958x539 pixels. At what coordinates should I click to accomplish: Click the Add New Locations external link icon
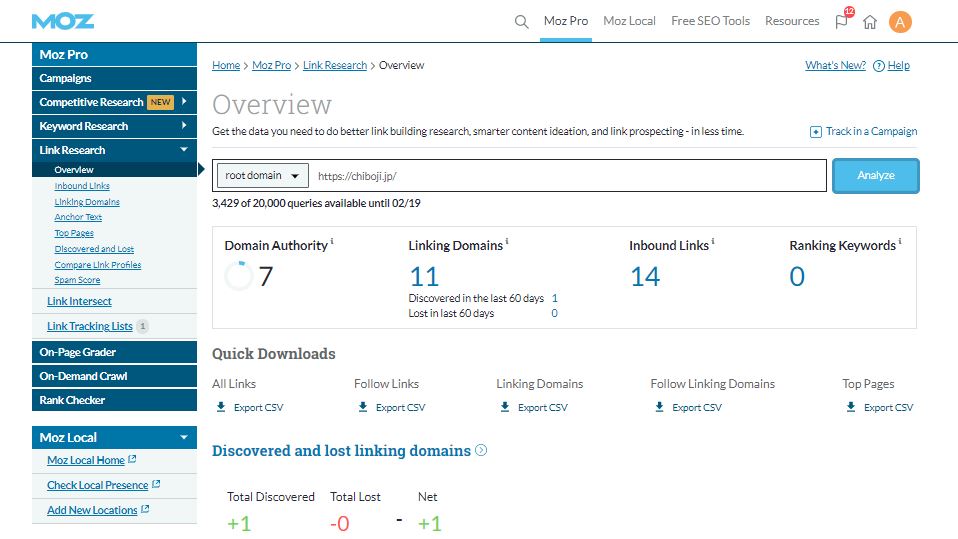click(x=145, y=509)
